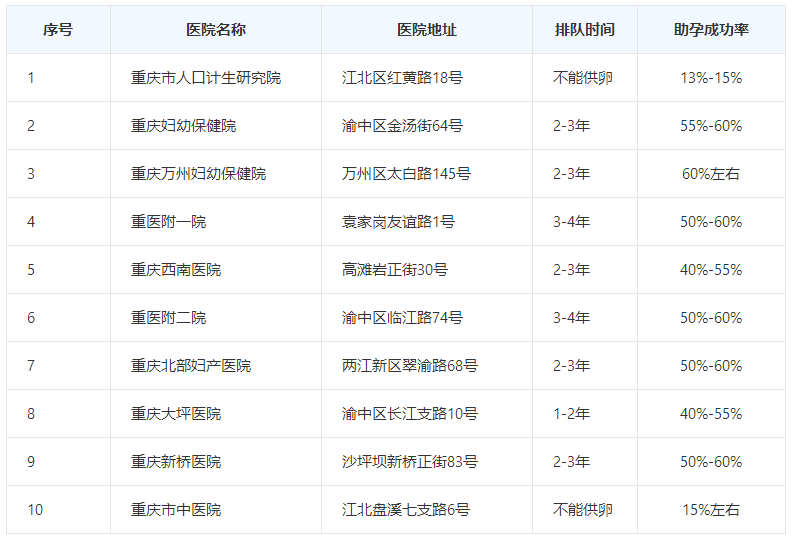Image resolution: width=794 pixels, height=541 pixels.
Task: Click queue time 3-4年 for 重医附一院
Action: pyautogui.click(x=572, y=222)
